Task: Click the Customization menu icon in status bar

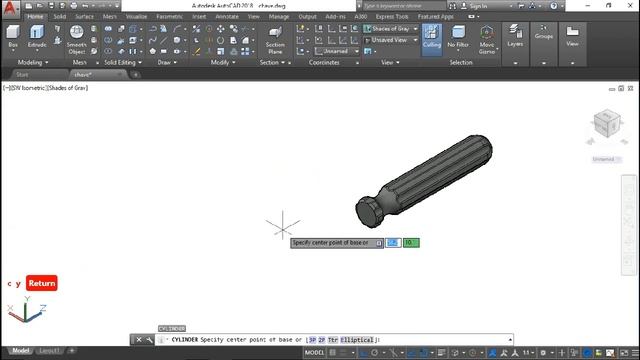Action: (635, 353)
